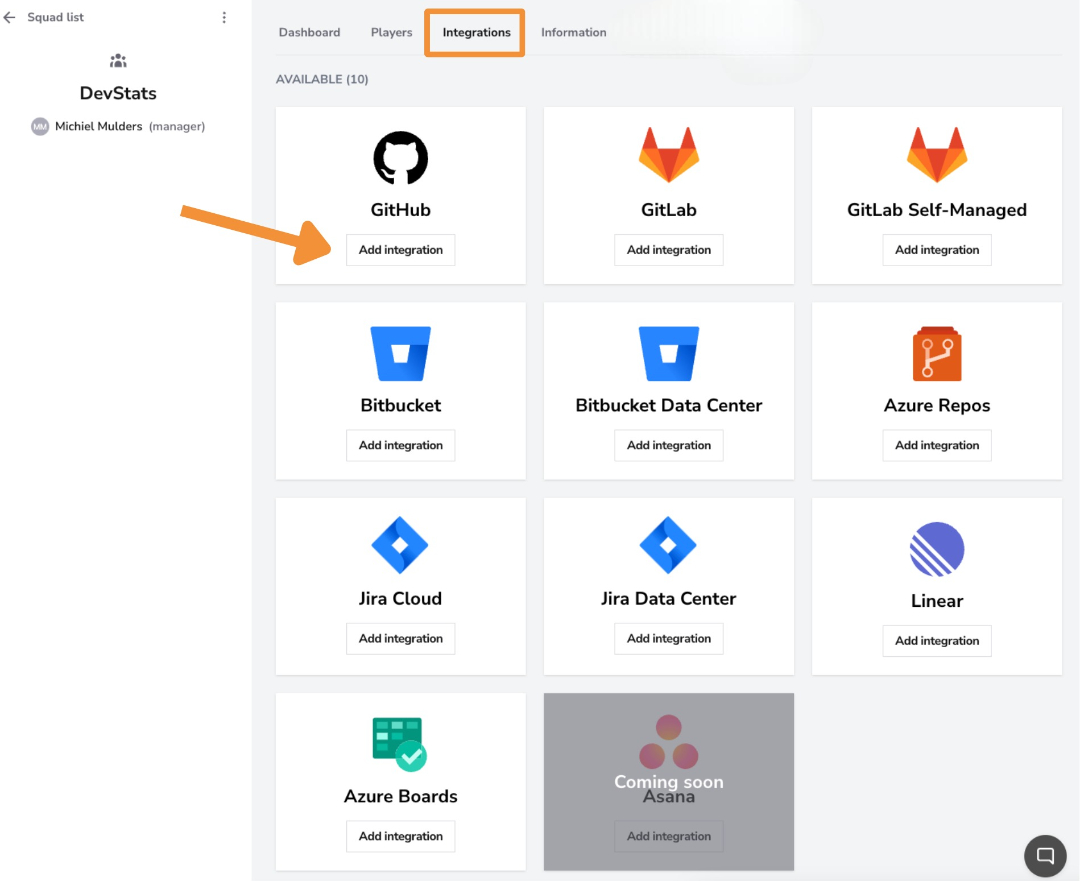The width and height of the screenshot is (1080, 881).
Task: Open the Information tab
Action: 574,32
